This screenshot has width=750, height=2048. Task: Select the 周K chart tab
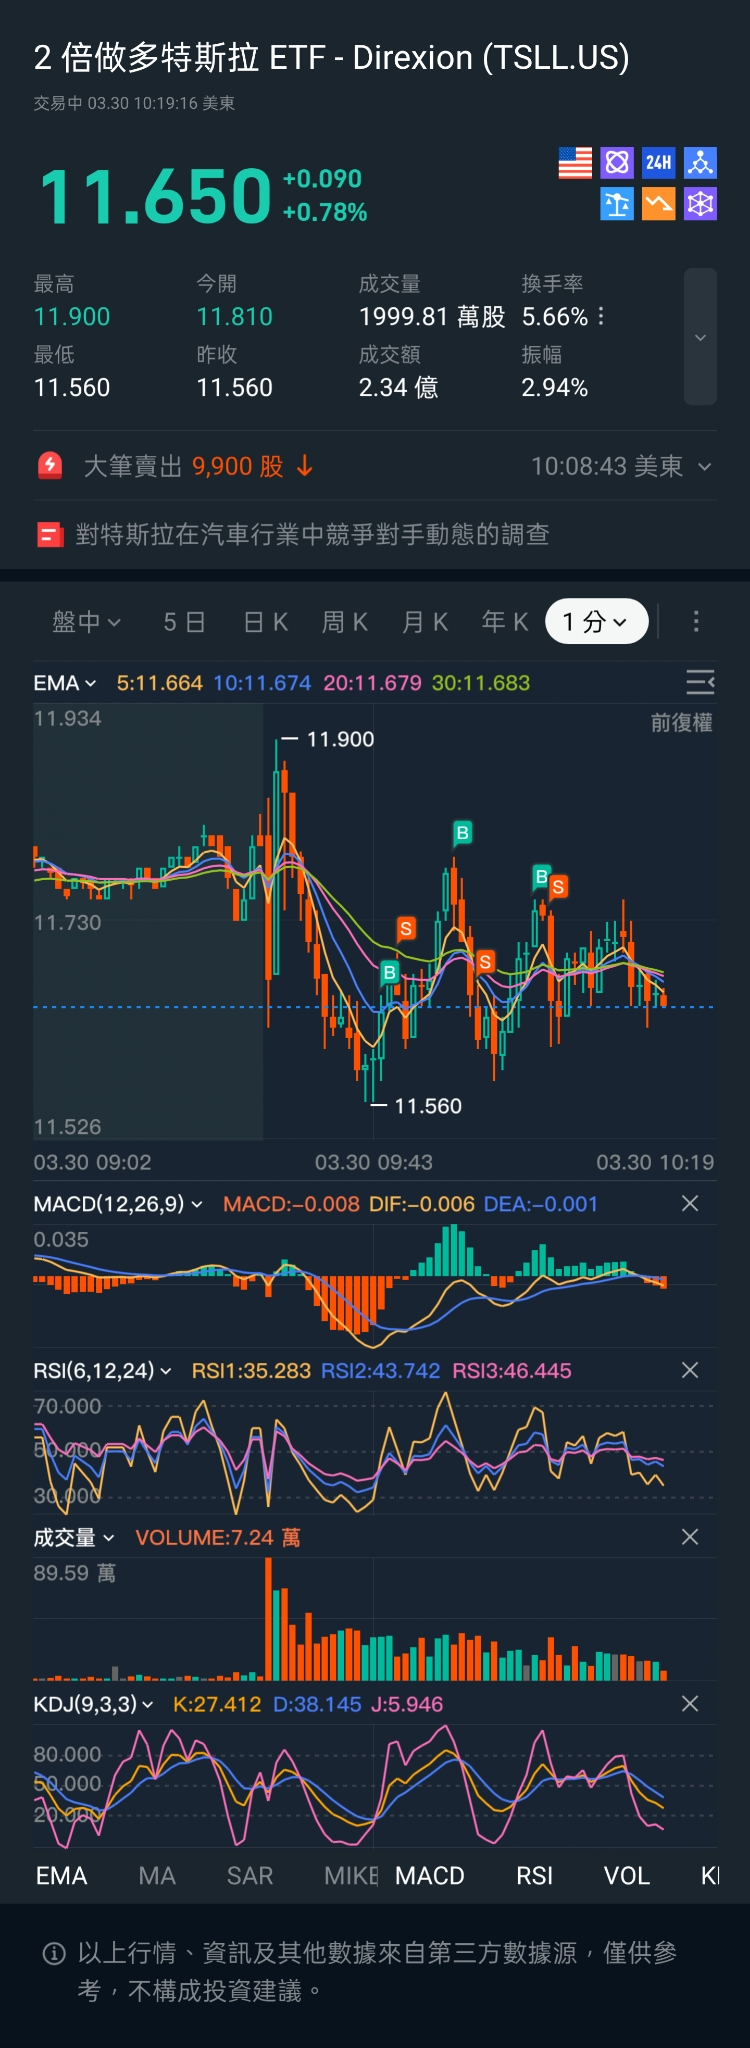pos(345,622)
